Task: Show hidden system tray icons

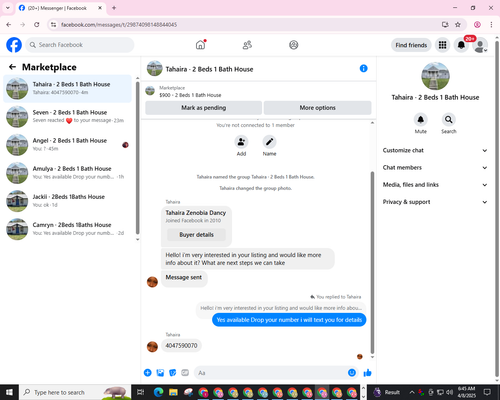Action: point(412,392)
